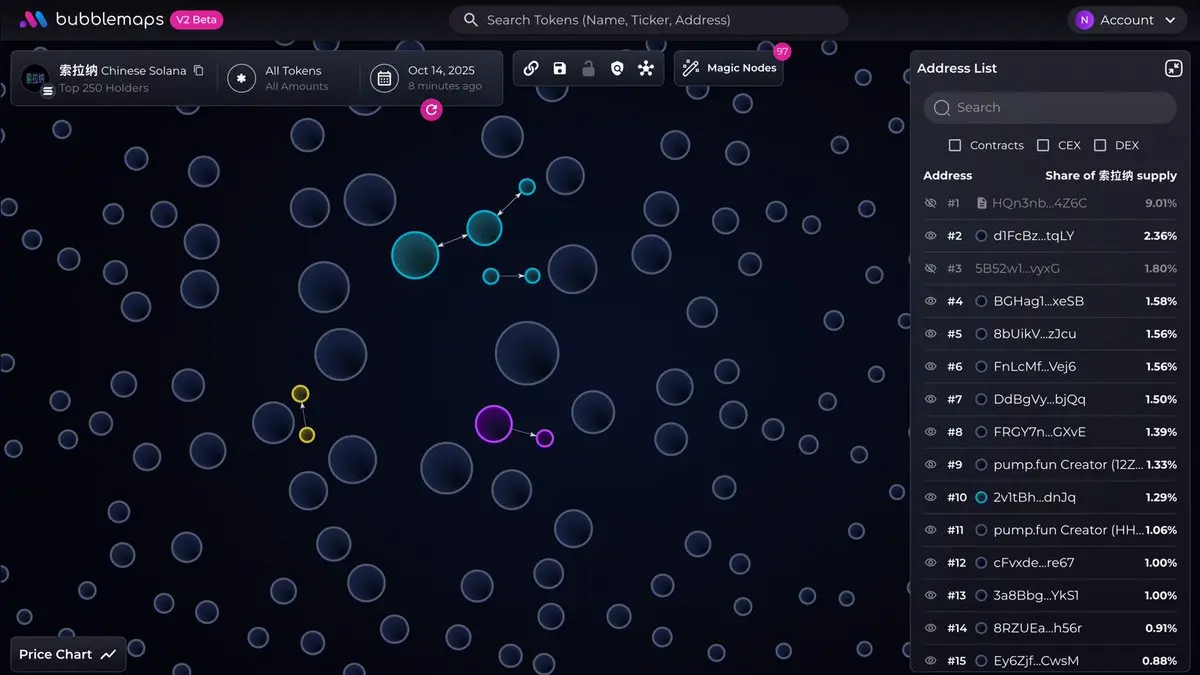Open the All Tokens filter dropdown
The width and height of the screenshot is (1200, 675).
click(287, 78)
